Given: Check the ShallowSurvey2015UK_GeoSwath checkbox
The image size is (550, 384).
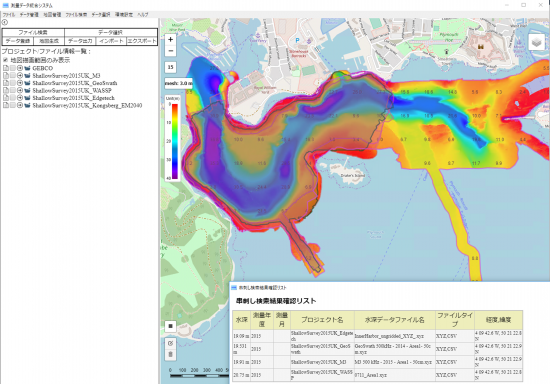Looking at the screenshot, I should pos(13,83).
